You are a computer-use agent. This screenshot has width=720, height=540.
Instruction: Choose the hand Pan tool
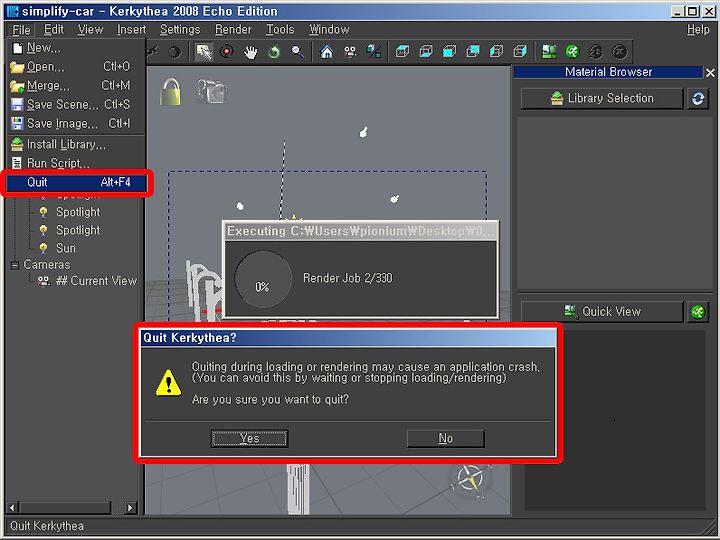(x=250, y=52)
